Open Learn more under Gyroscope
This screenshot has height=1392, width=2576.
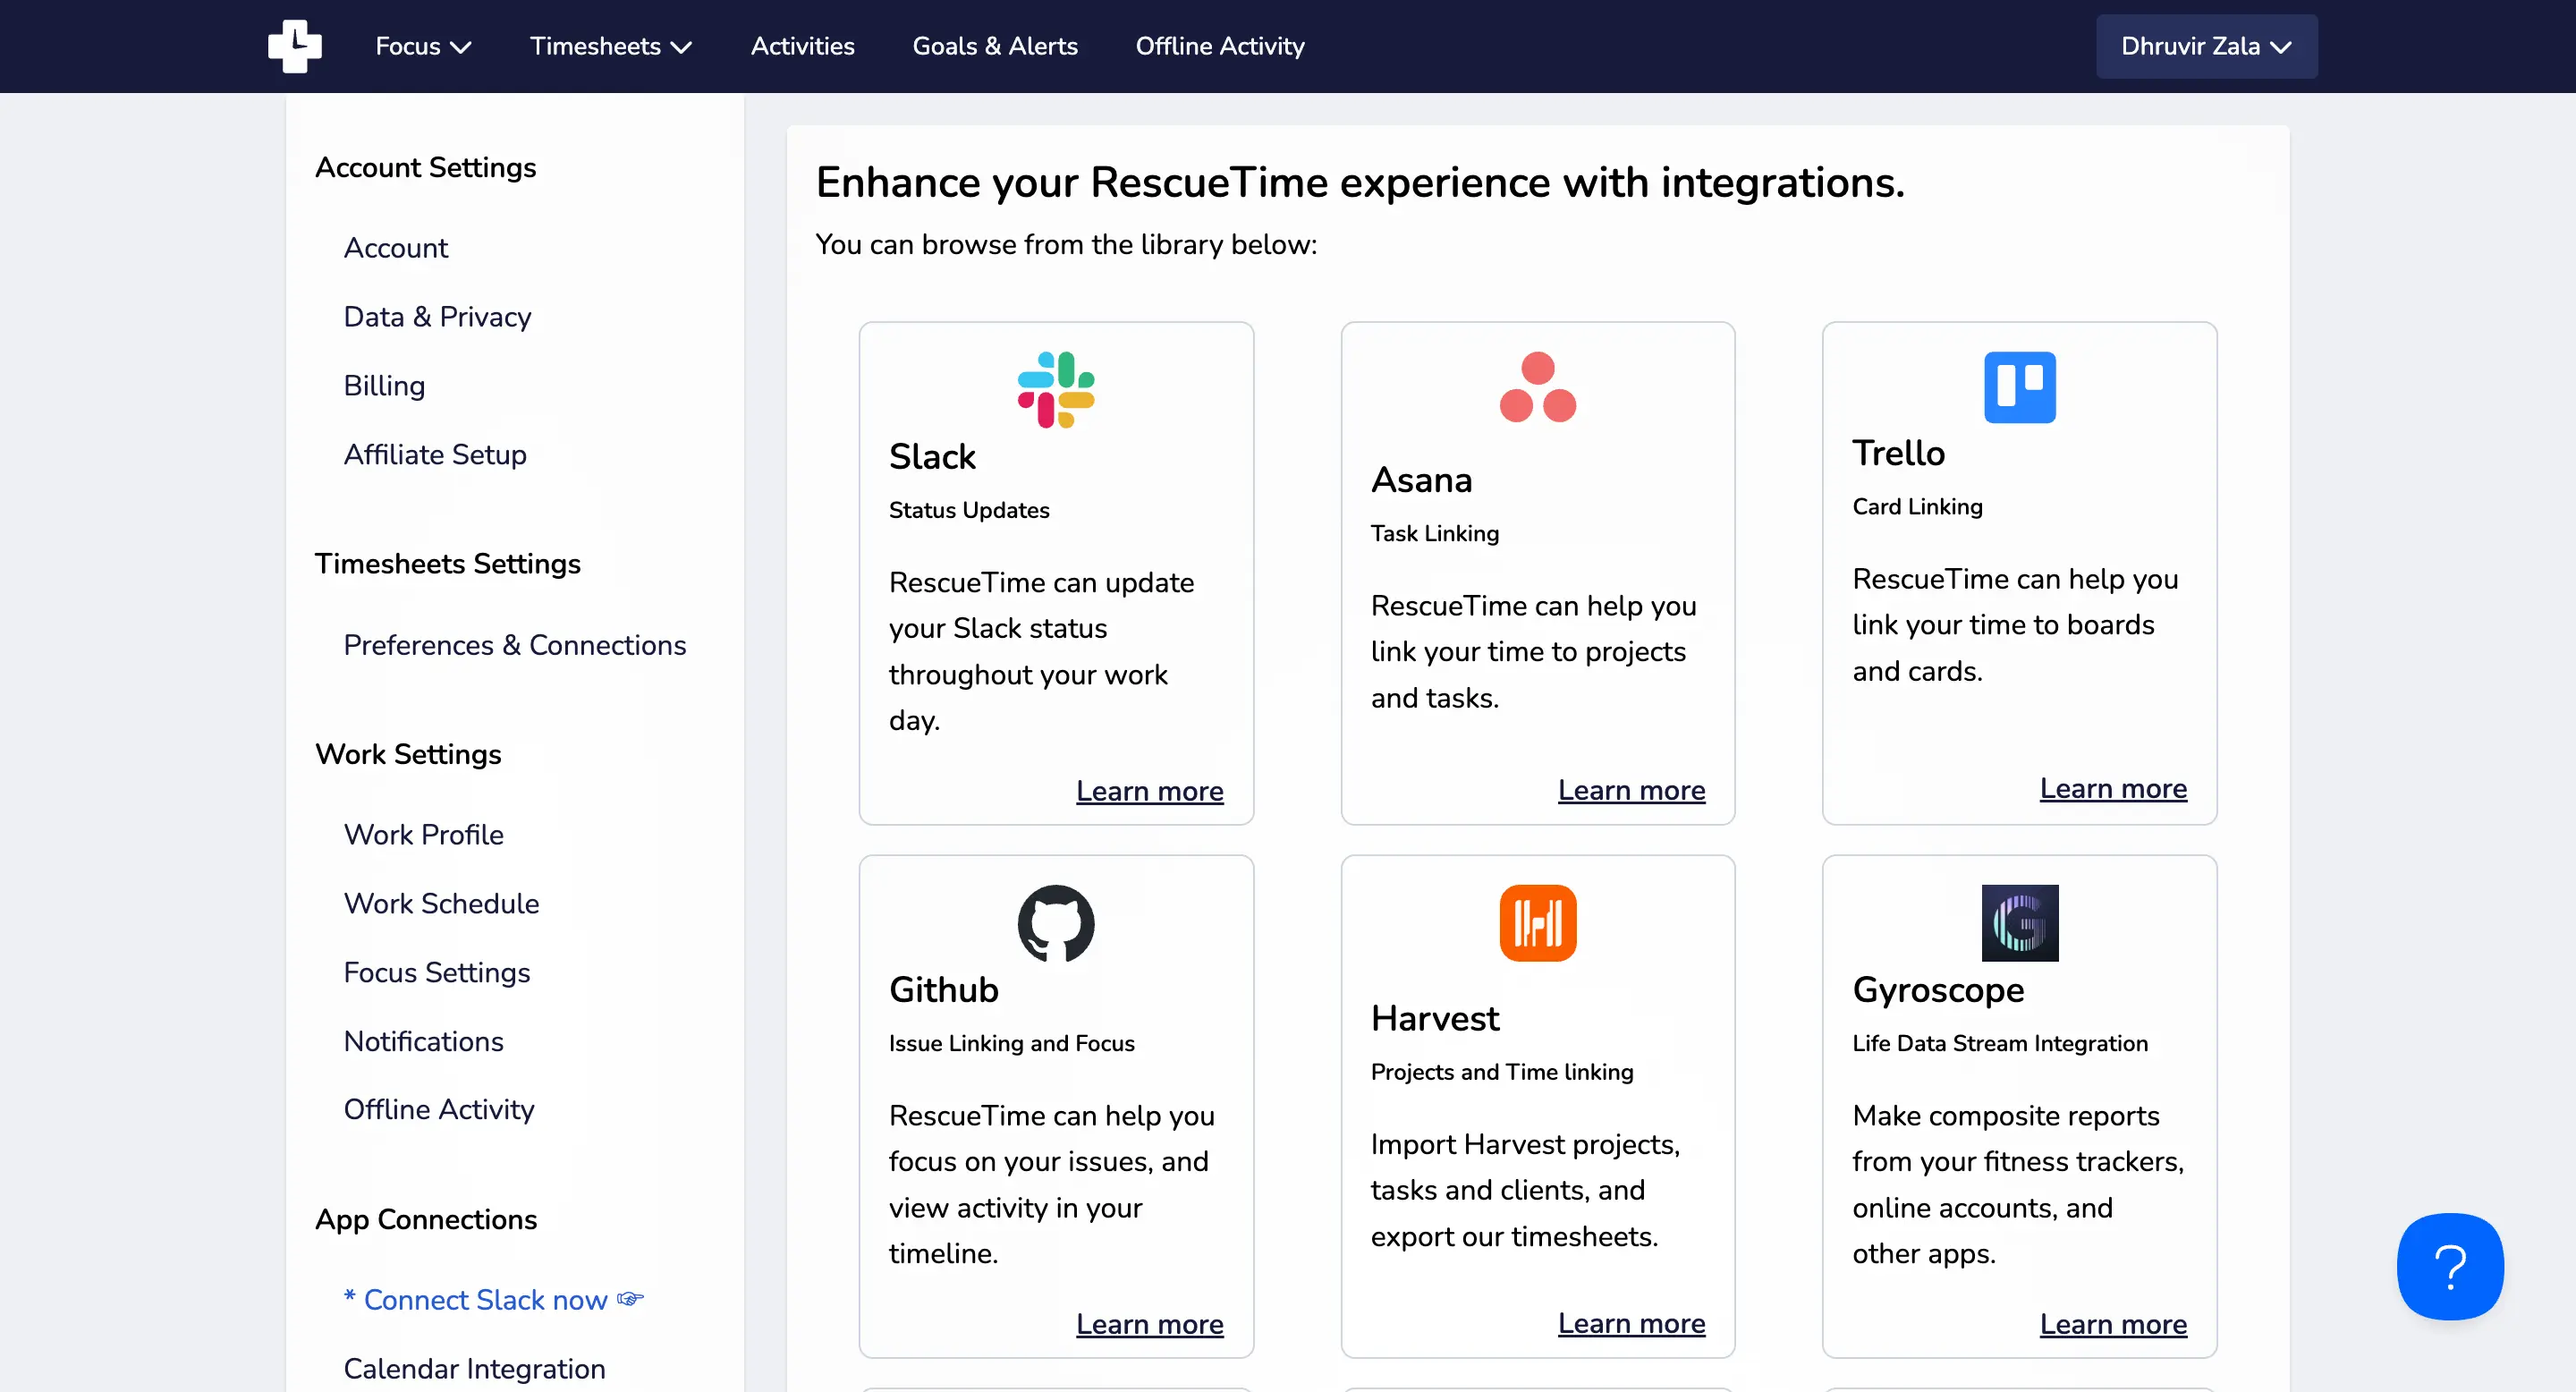pyautogui.click(x=2113, y=1324)
